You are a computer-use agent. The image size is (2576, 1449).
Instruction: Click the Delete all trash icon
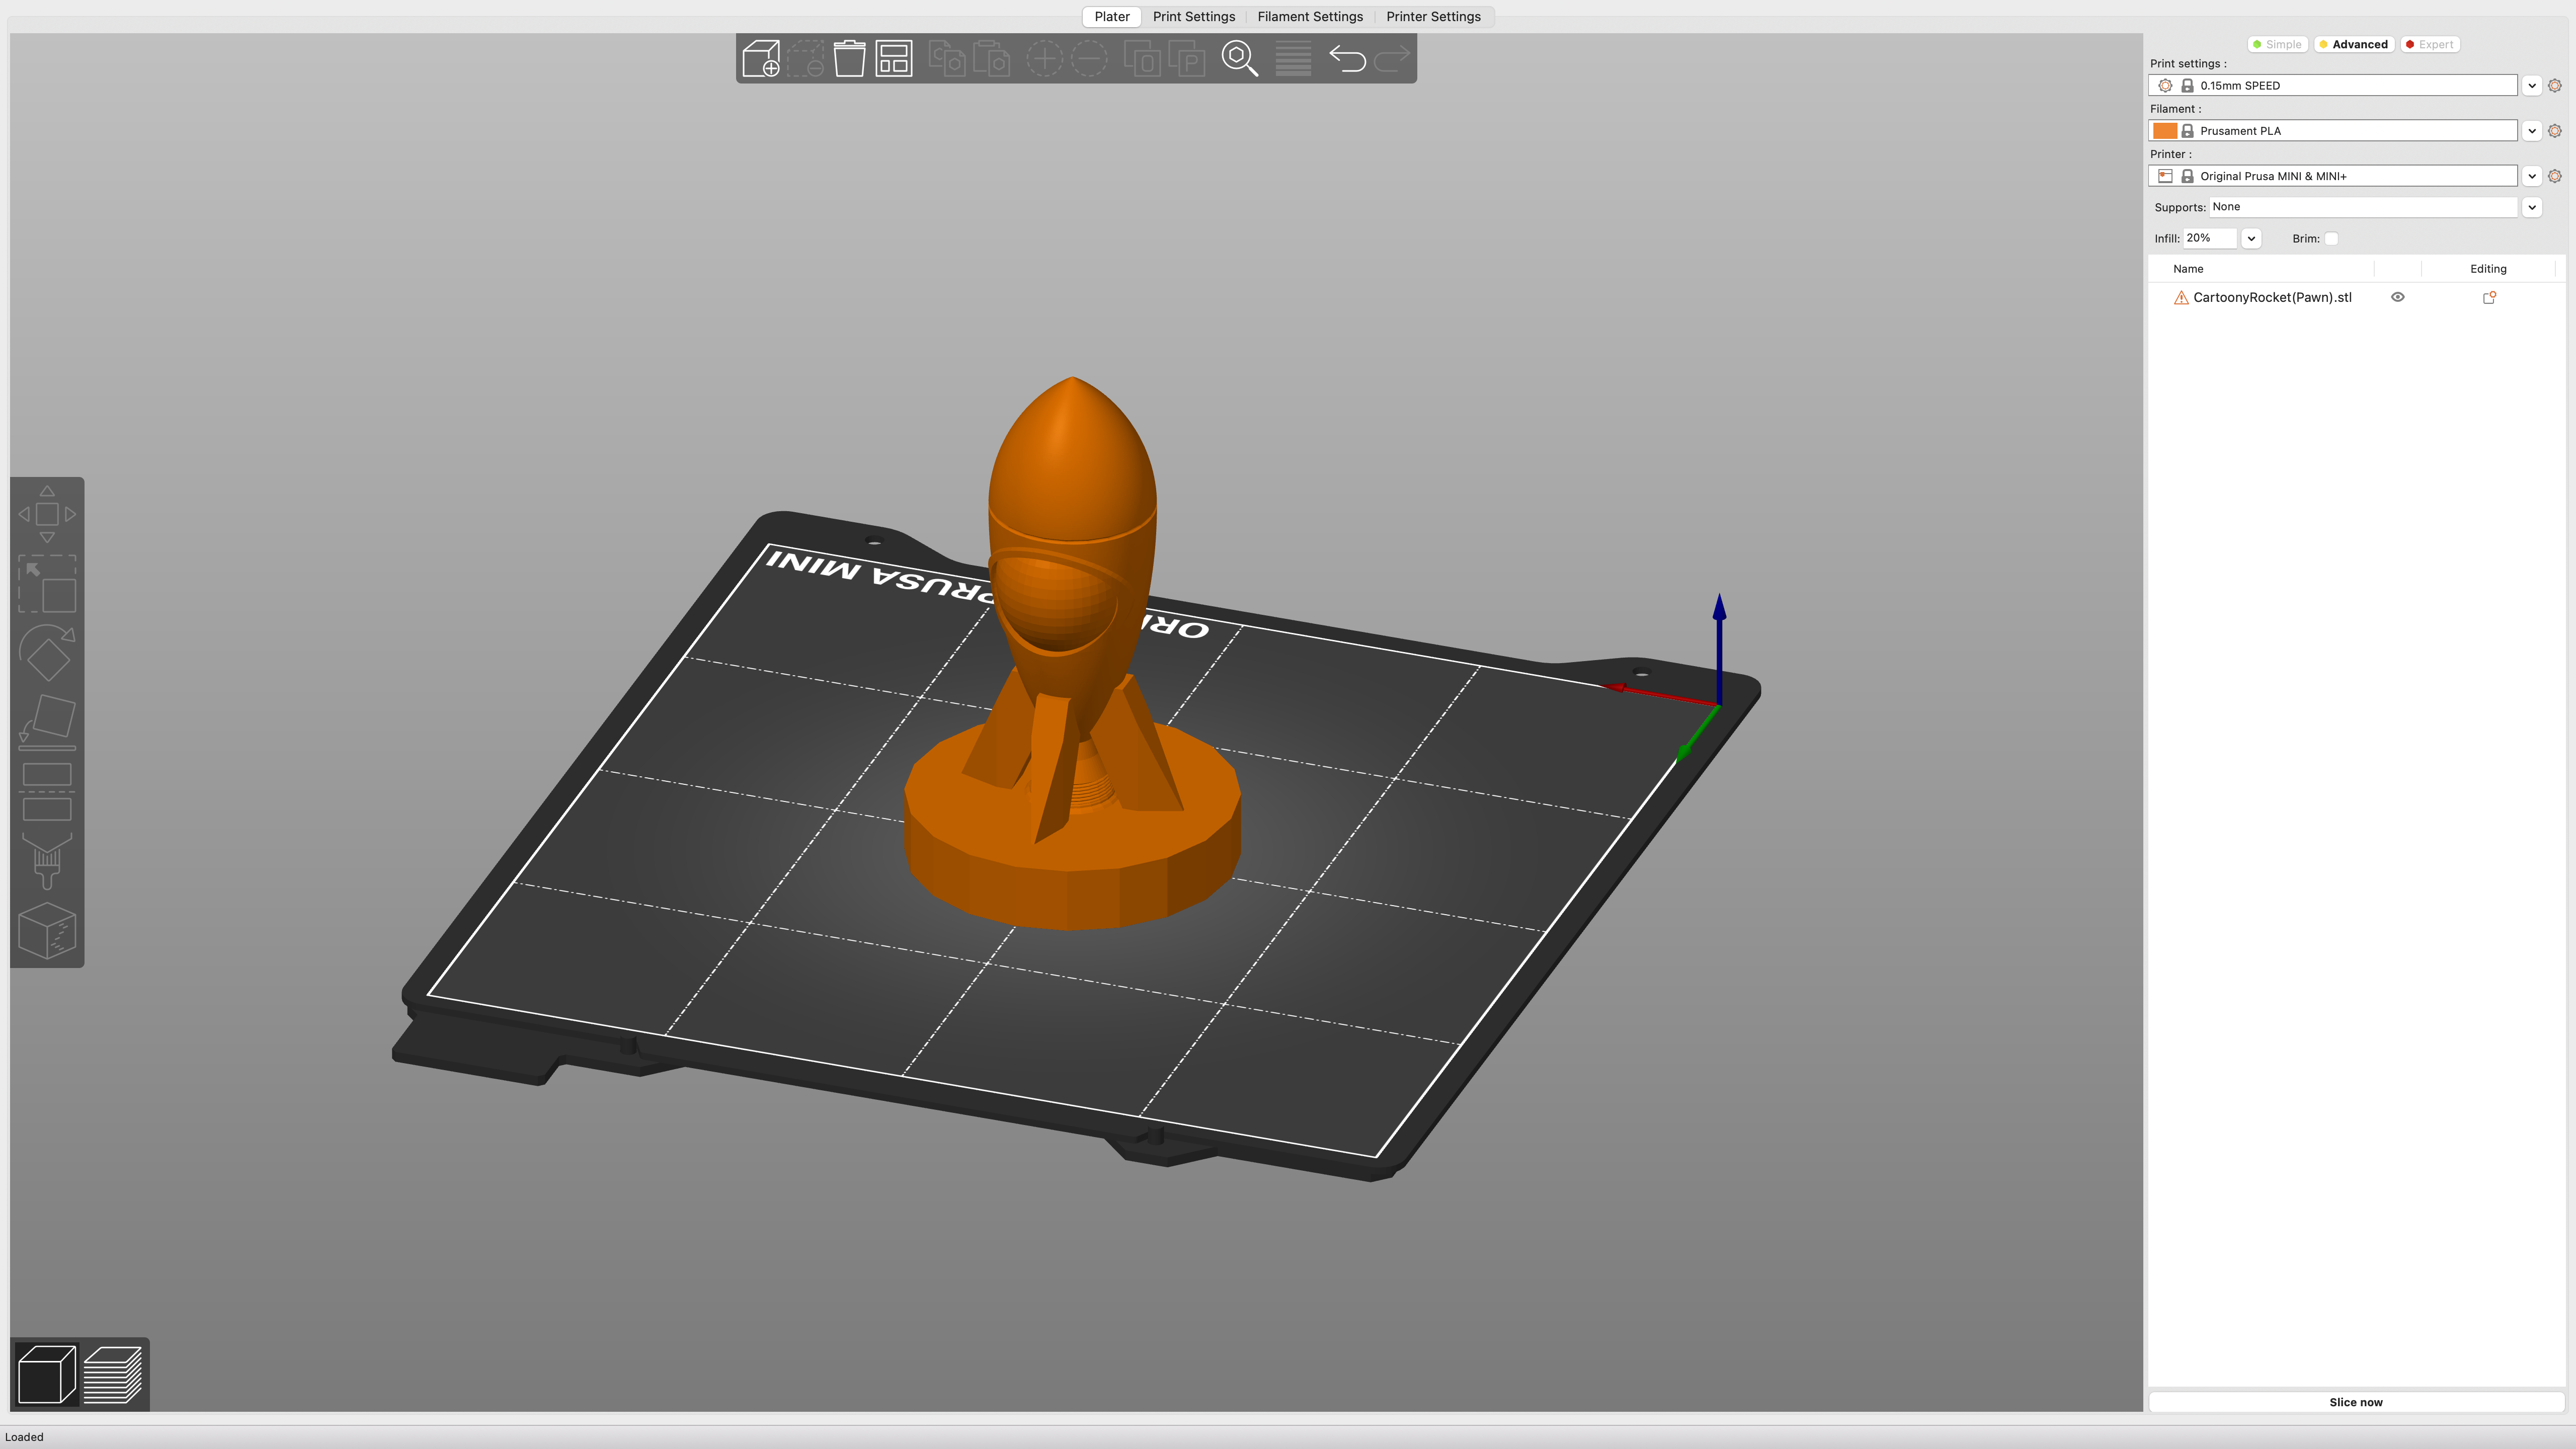coord(850,58)
